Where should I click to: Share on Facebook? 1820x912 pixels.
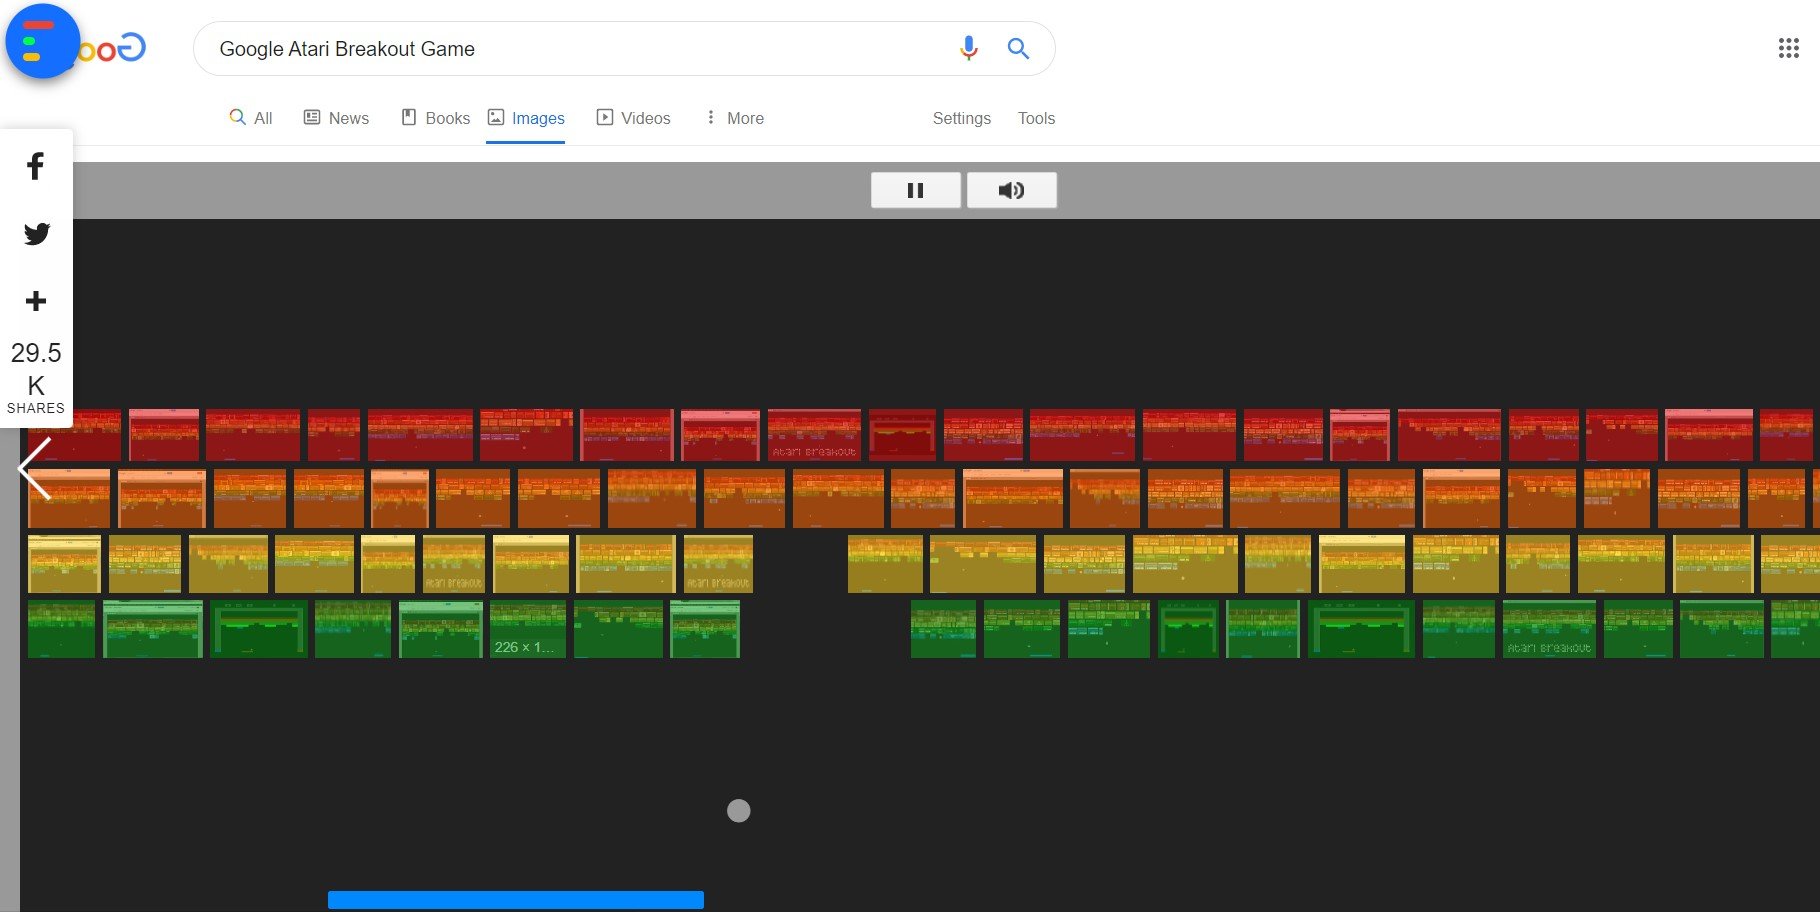tap(36, 166)
